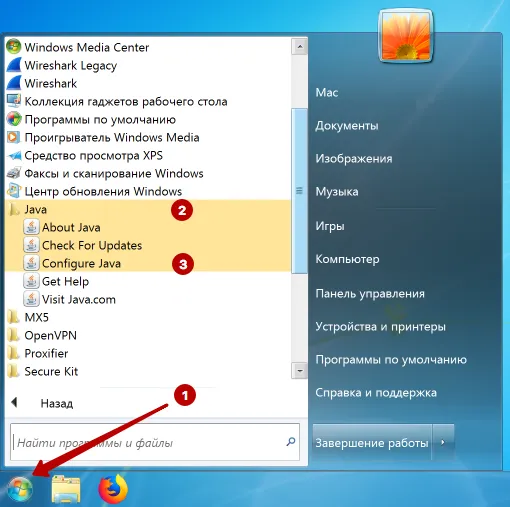The height and width of the screenshot is (507, 510).
Task: Click the scrollbar down arrow
Action: [300, 371]
